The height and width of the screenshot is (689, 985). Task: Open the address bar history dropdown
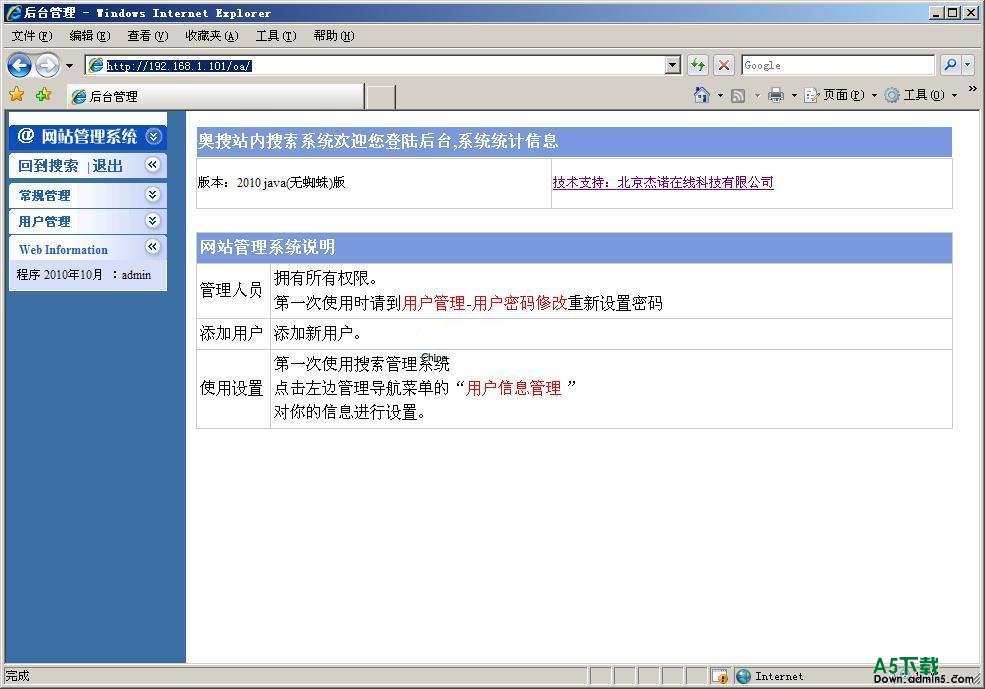pos(673,65)
